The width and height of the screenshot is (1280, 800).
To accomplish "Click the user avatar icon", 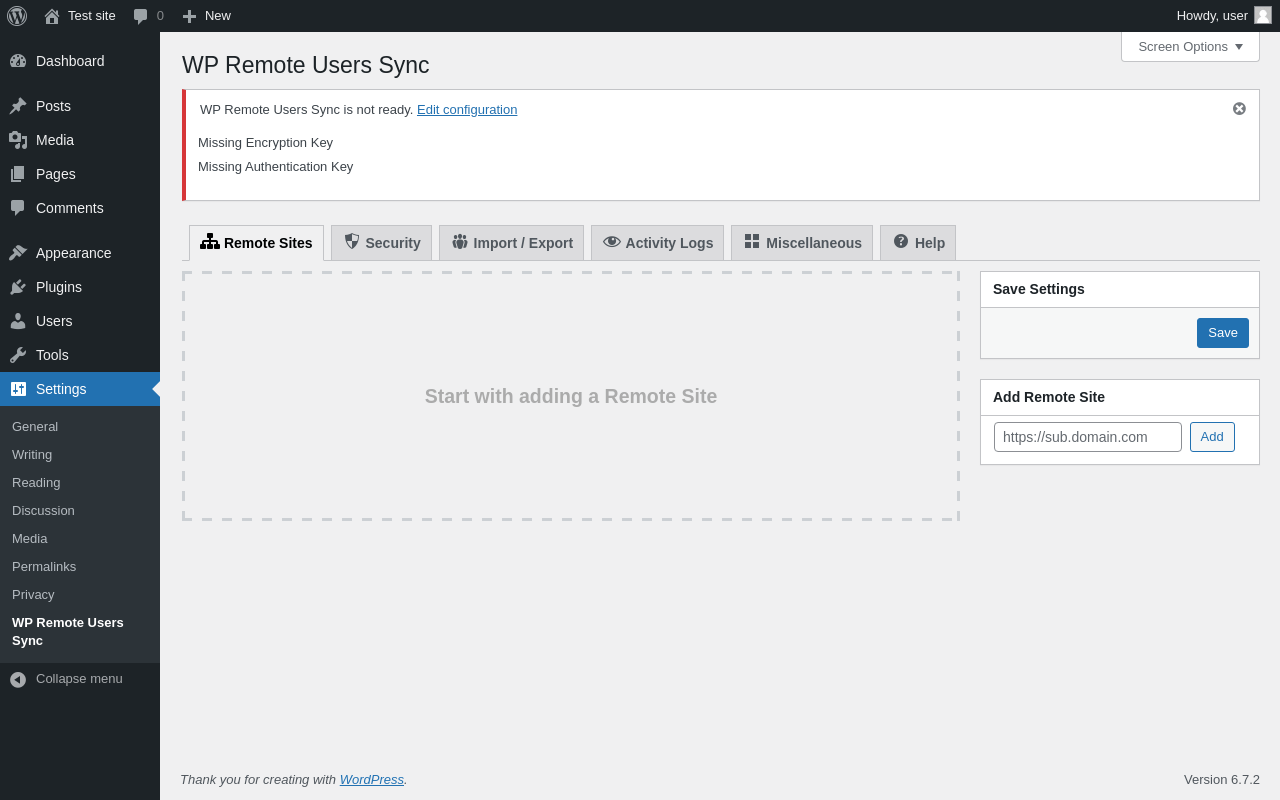I will click(x=1263, y=15).
